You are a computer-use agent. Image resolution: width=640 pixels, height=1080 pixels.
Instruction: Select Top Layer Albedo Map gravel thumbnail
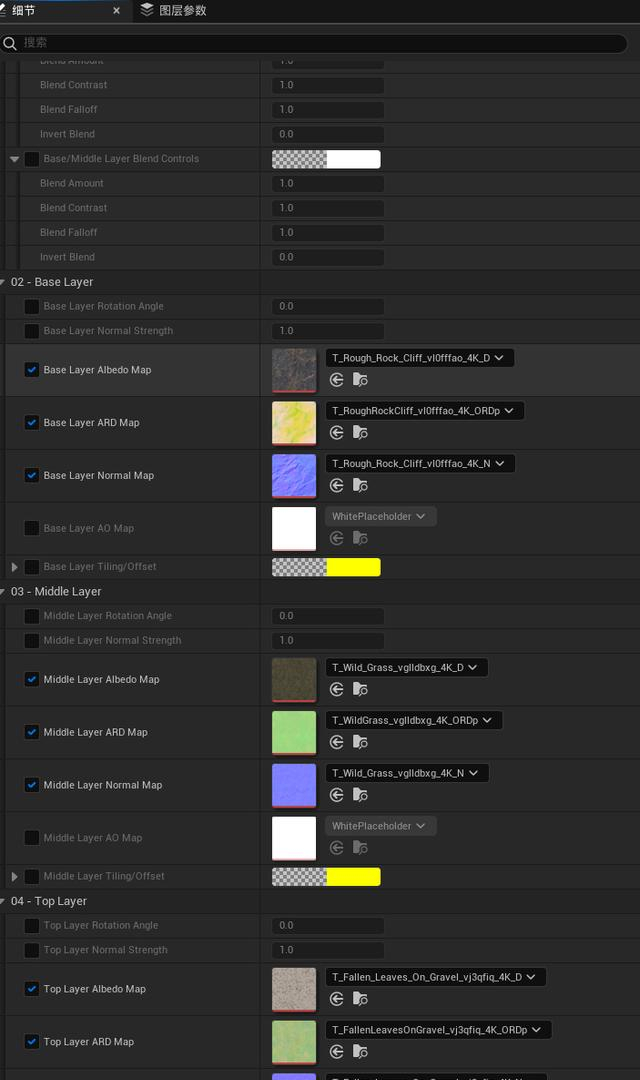click(294, 990)
